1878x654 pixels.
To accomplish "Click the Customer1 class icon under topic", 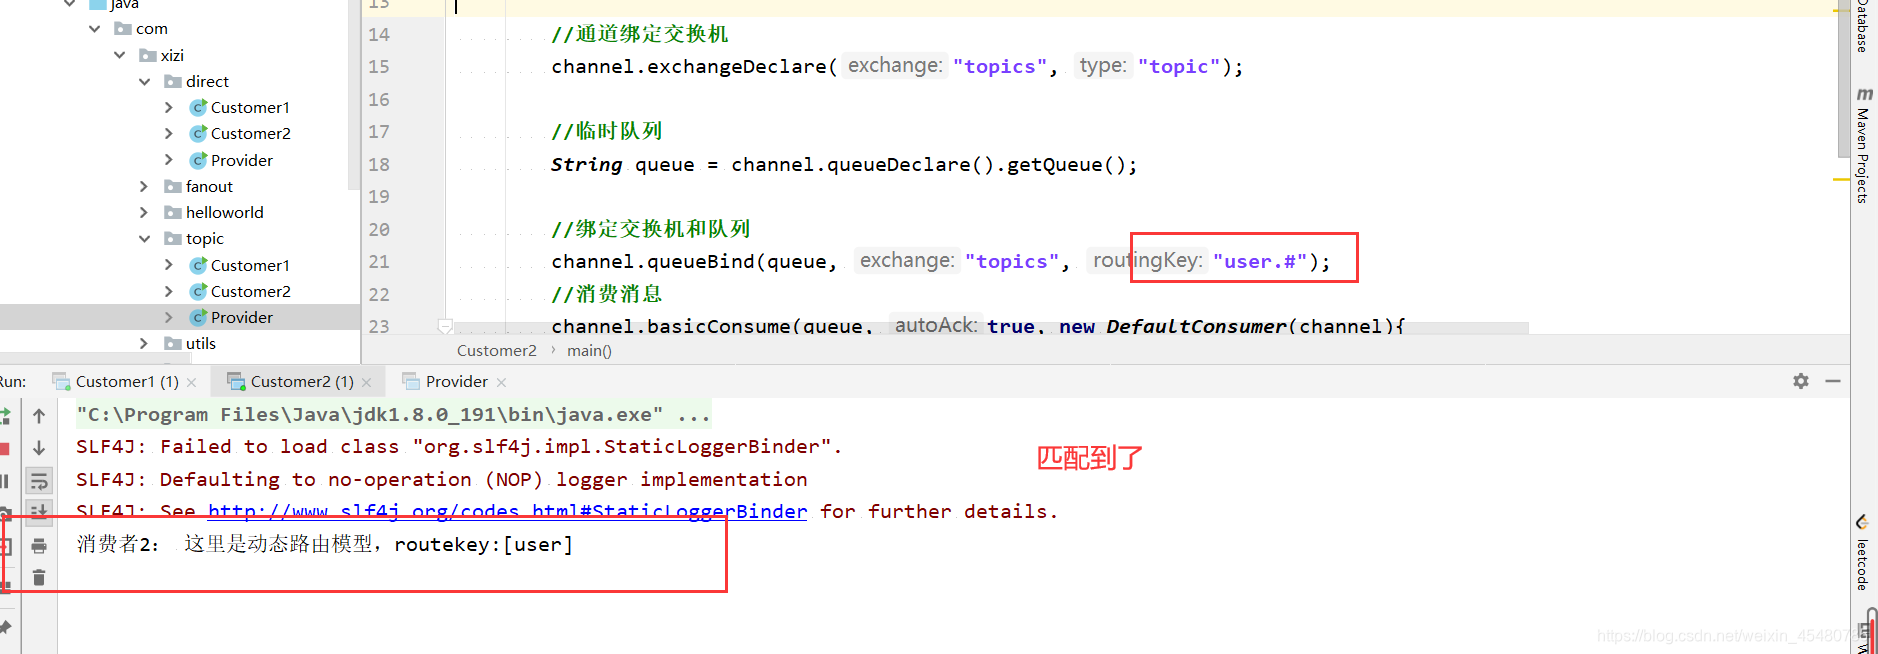I will (198, 265).
